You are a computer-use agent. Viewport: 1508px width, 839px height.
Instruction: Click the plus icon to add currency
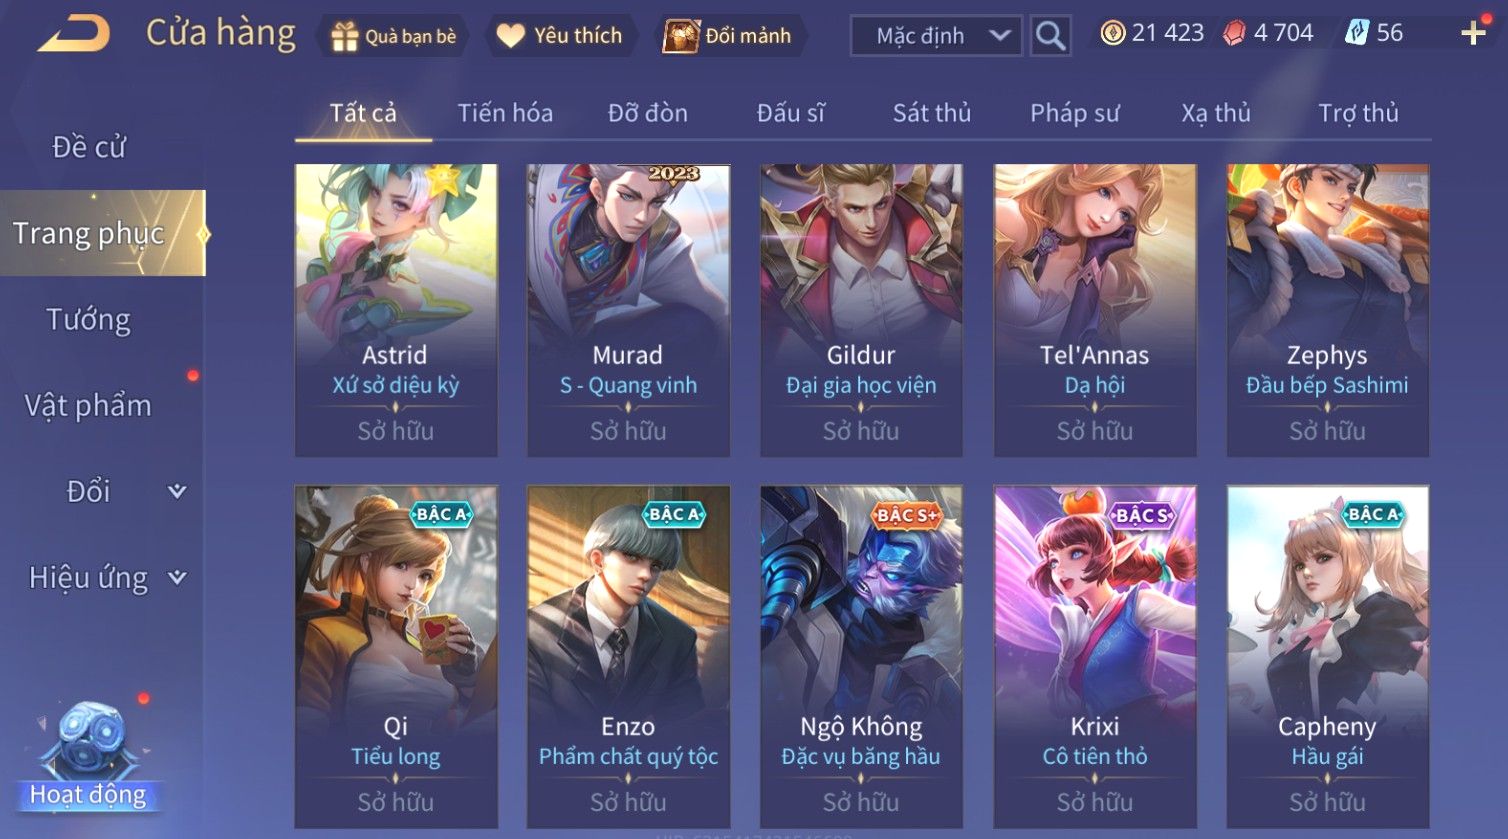pyautogui.click(x=1473, y=33)
